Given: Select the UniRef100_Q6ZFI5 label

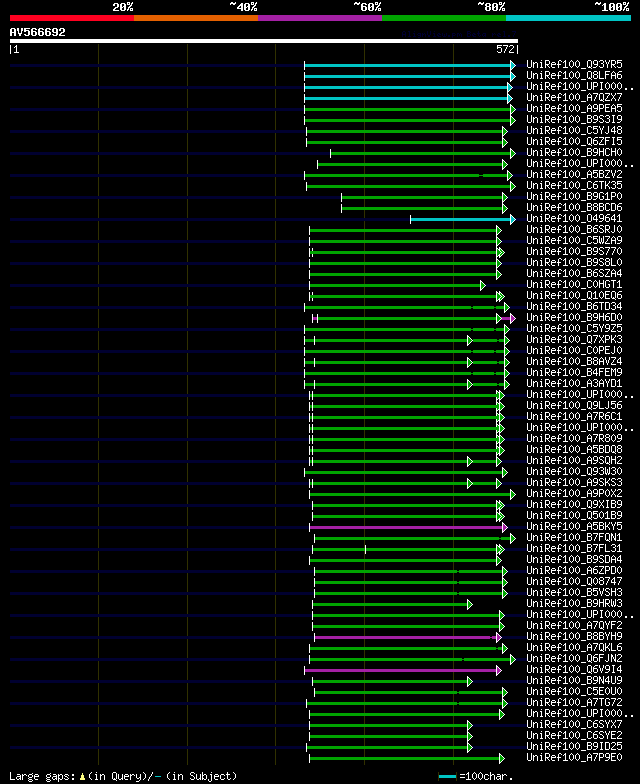Looking at the screenshot, I should click(x=574, y=142).
